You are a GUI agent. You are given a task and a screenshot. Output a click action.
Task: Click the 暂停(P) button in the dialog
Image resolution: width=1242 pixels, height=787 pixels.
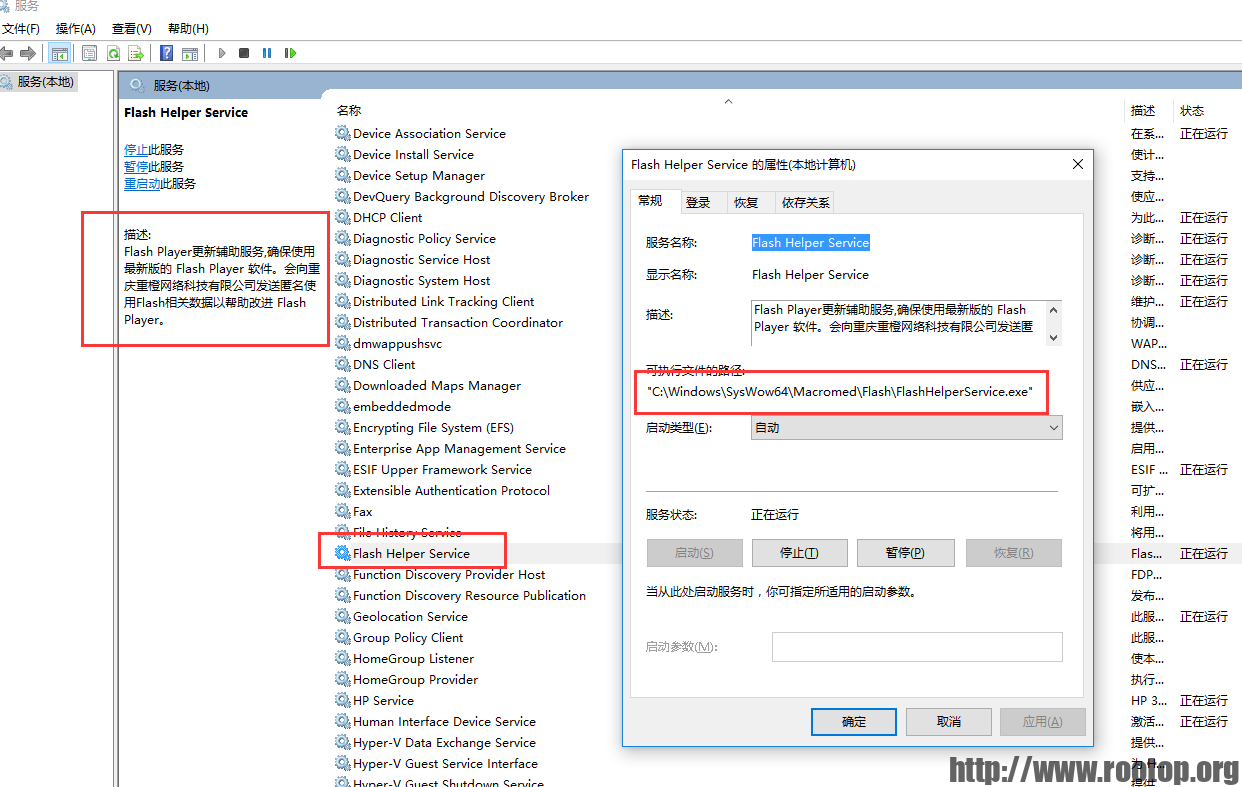(906, 553)
